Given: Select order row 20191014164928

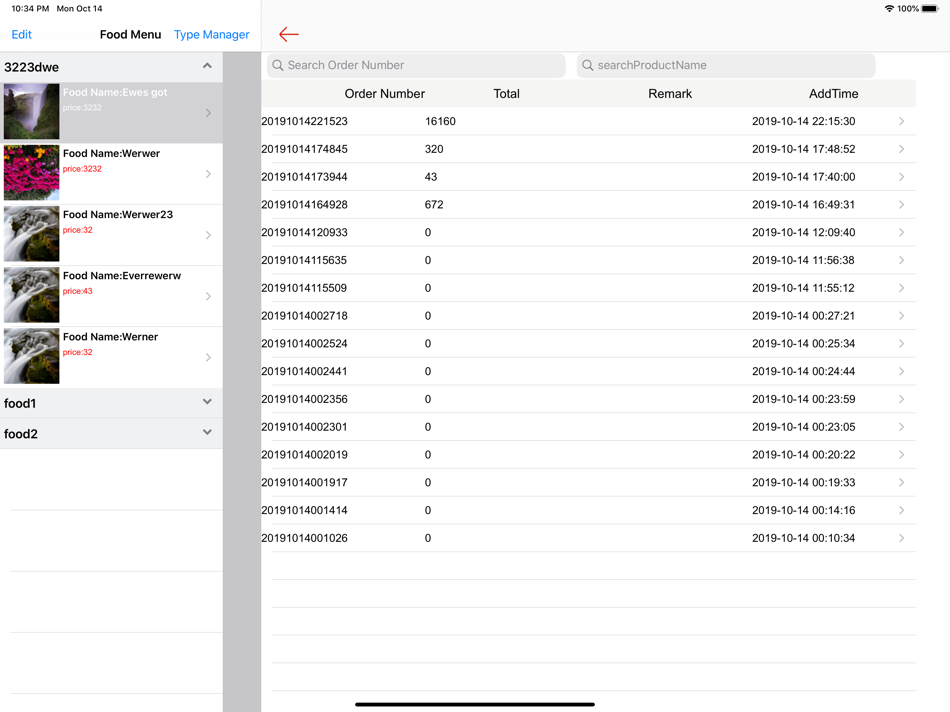Looking at the screenshot, I should click(588, 205).
